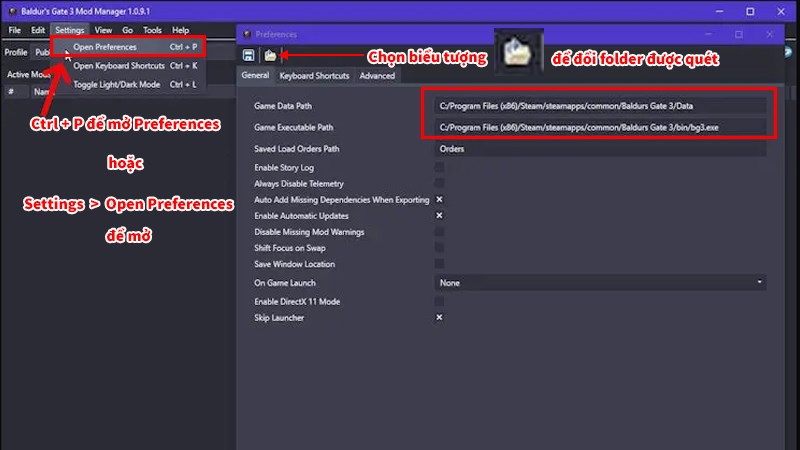Toggle Disable Missing Mod Warnings checkbox
This screenshot has width=800, height=450.
click(439, 232)
